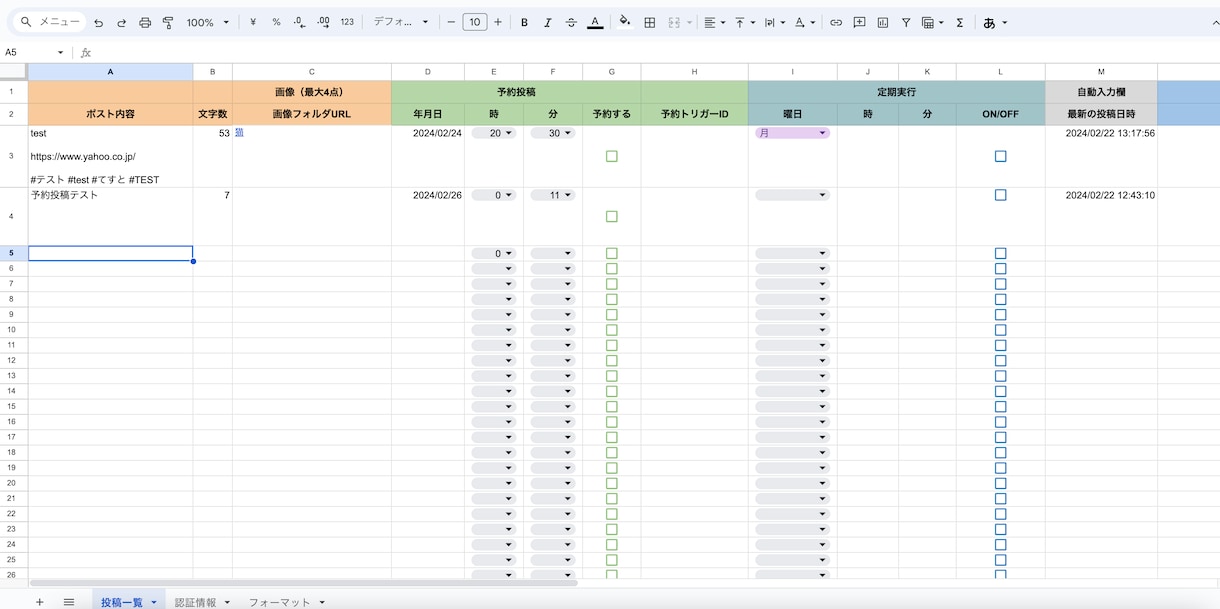Screen dimensions: 1220x609
Task: Switch to the 認証情報 sheet tab
Action: tap(195, 602)
